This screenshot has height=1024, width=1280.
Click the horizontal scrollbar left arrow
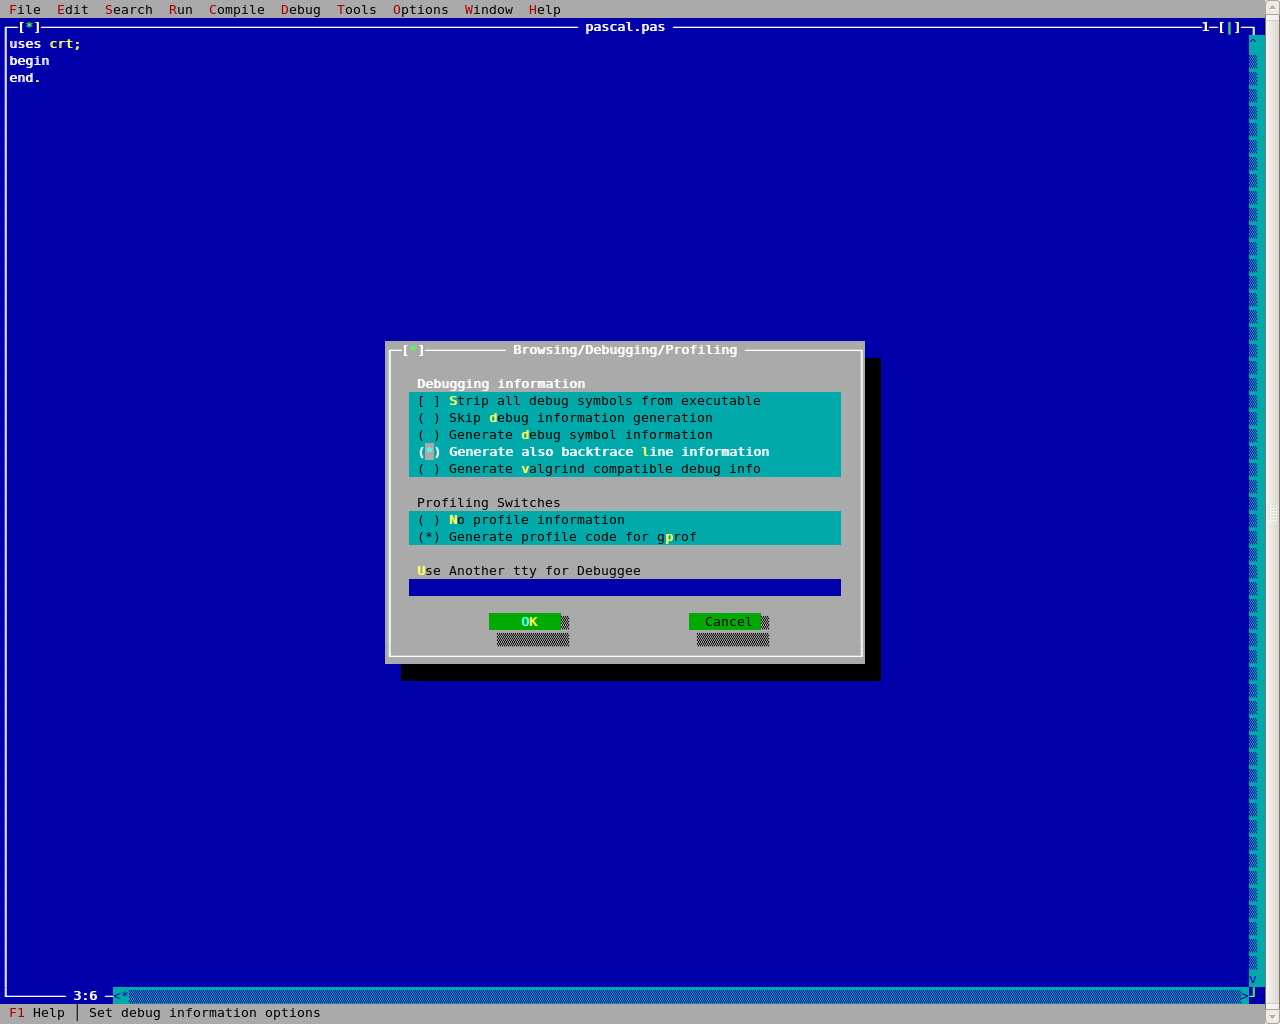pyautogui.click(x=120, y=995)
